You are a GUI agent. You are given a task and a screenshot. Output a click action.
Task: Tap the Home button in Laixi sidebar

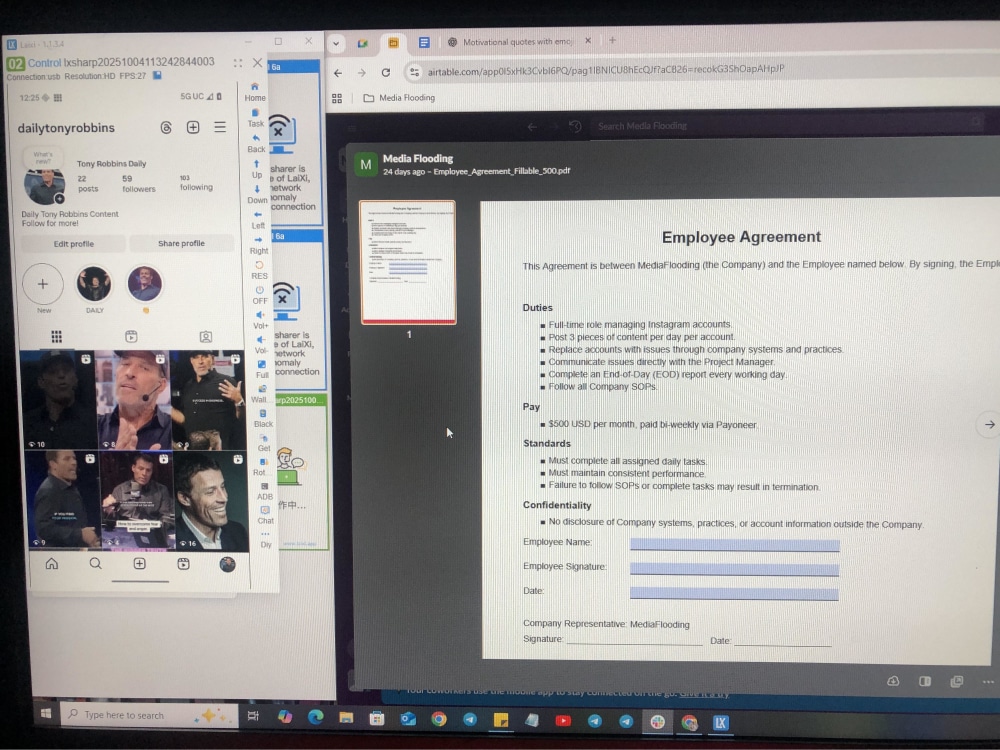pyautogui.click(x=254, y=92)
